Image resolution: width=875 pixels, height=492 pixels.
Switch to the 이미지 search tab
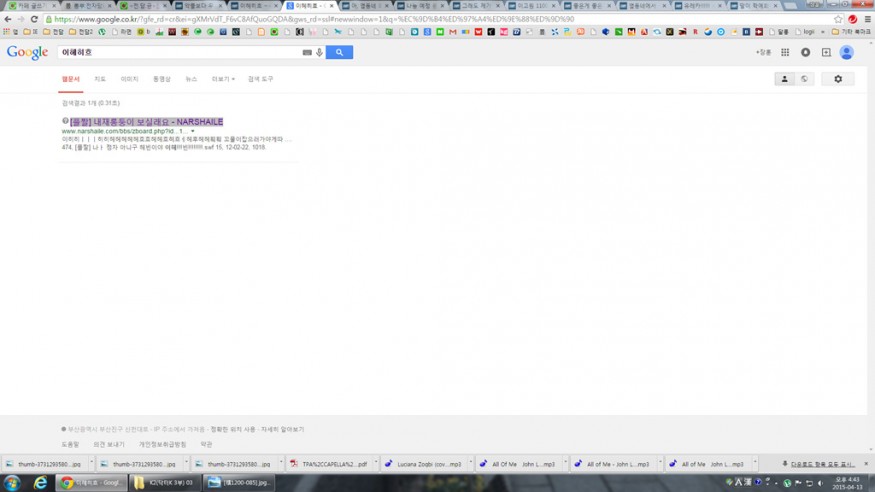click(129, 79)
